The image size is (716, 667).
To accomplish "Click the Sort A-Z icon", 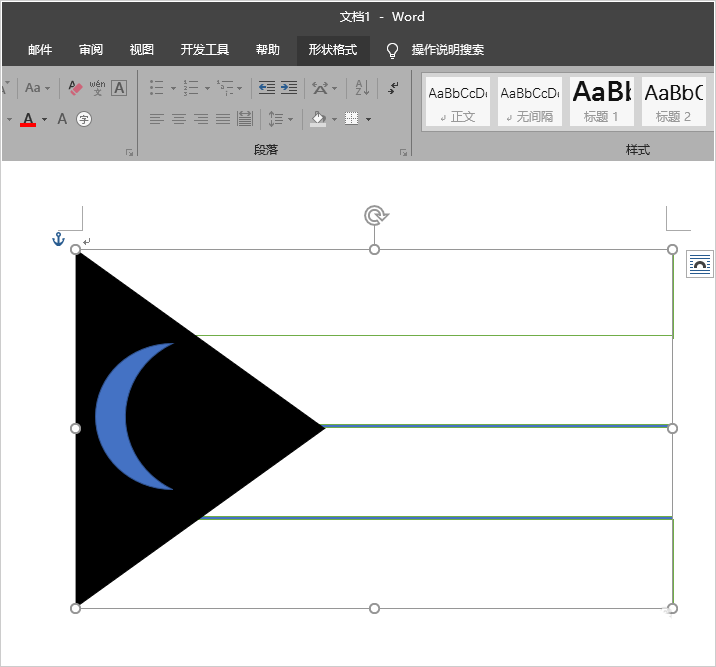I will tap(362, 88).
